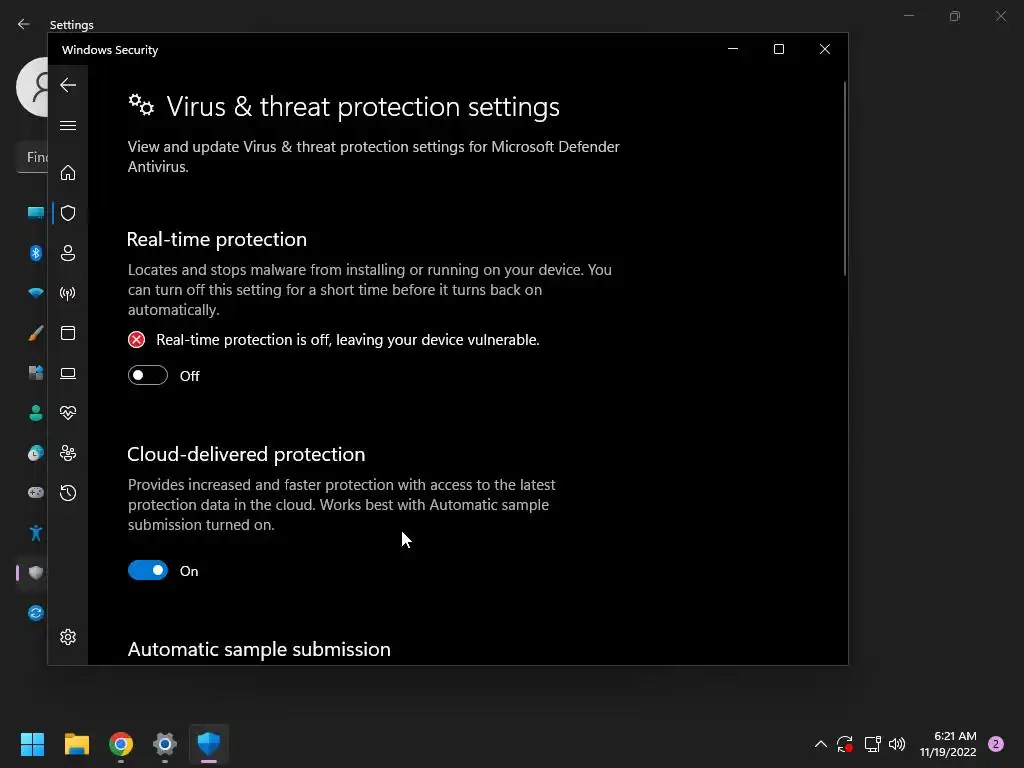Maximize the Windows Security window
This screenshot has height=768, width=1024.
click(x=778, y=49)
